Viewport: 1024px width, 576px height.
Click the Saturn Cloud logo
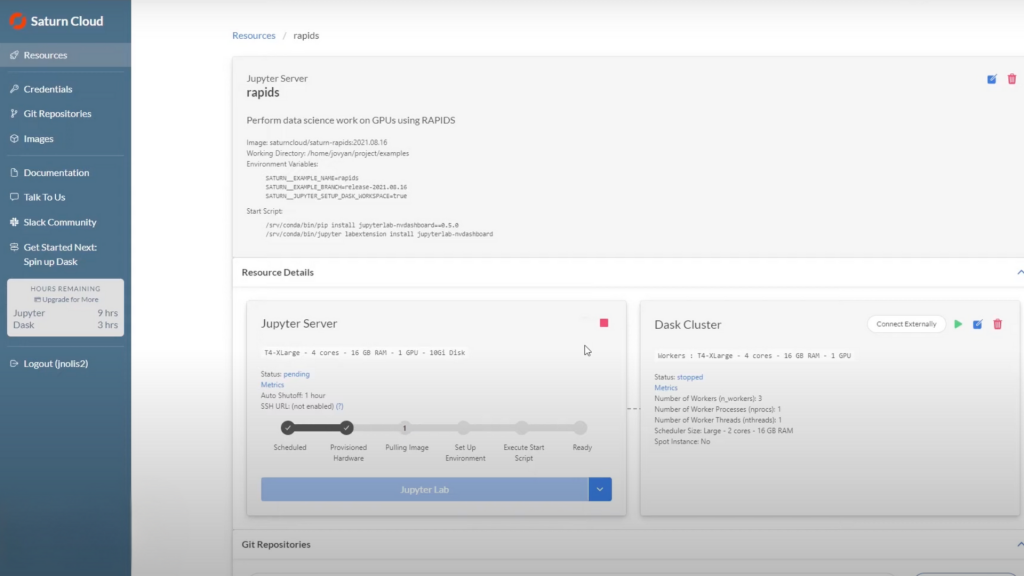point(56,21)
